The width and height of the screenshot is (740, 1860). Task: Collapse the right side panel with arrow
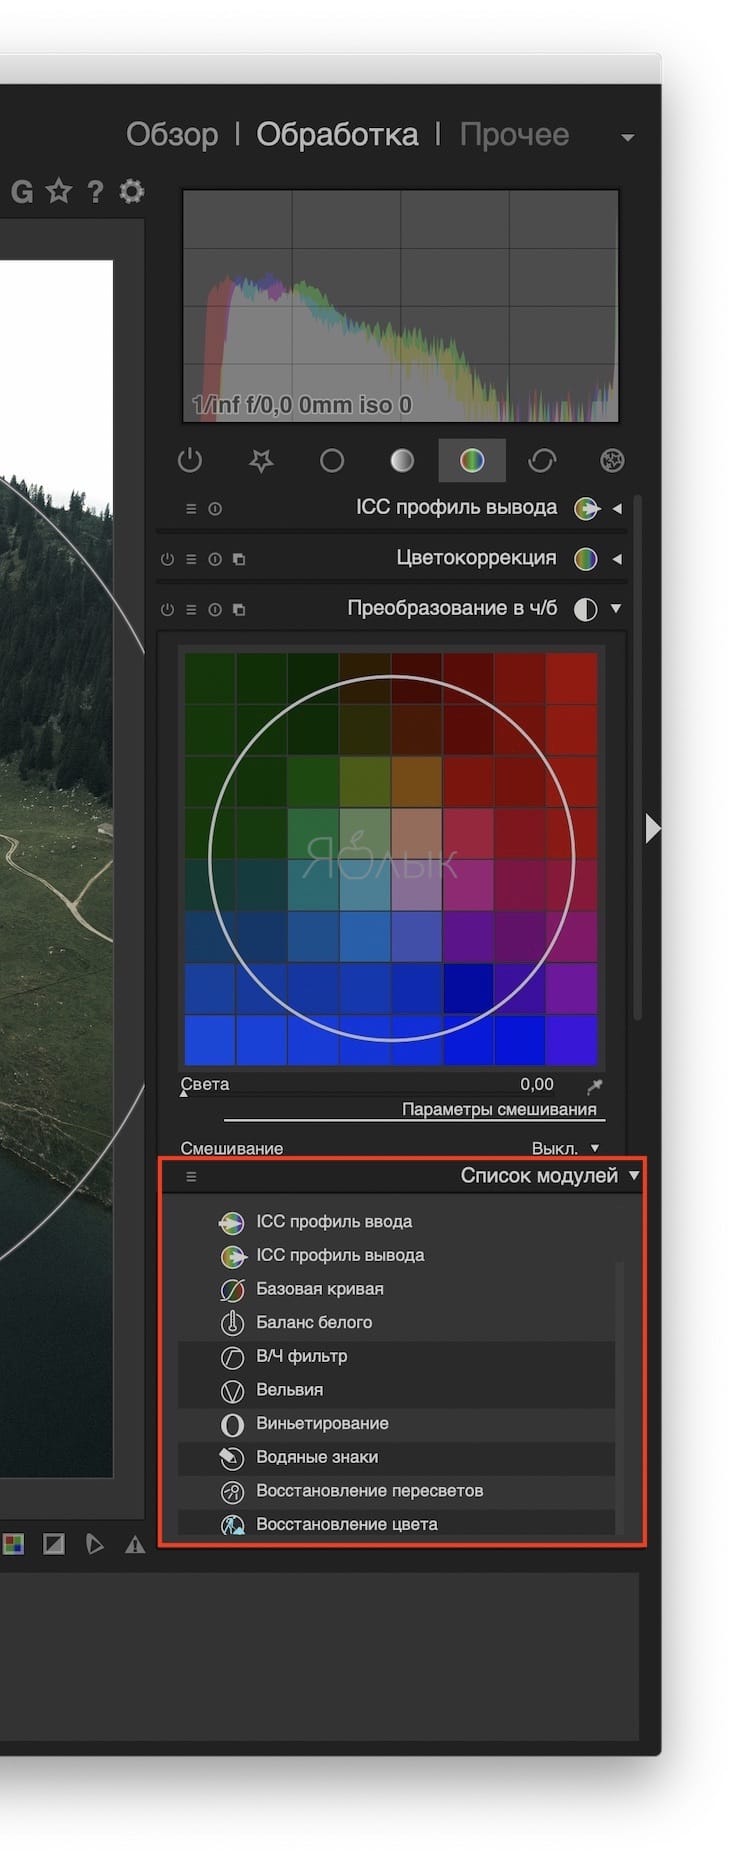[652, 828]
